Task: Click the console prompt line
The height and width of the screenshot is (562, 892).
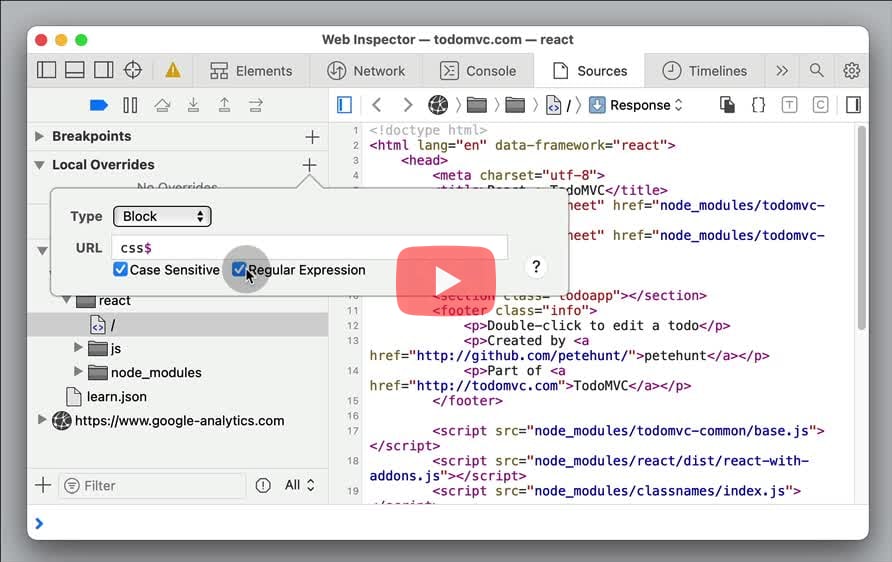Action: click(448, 523)
